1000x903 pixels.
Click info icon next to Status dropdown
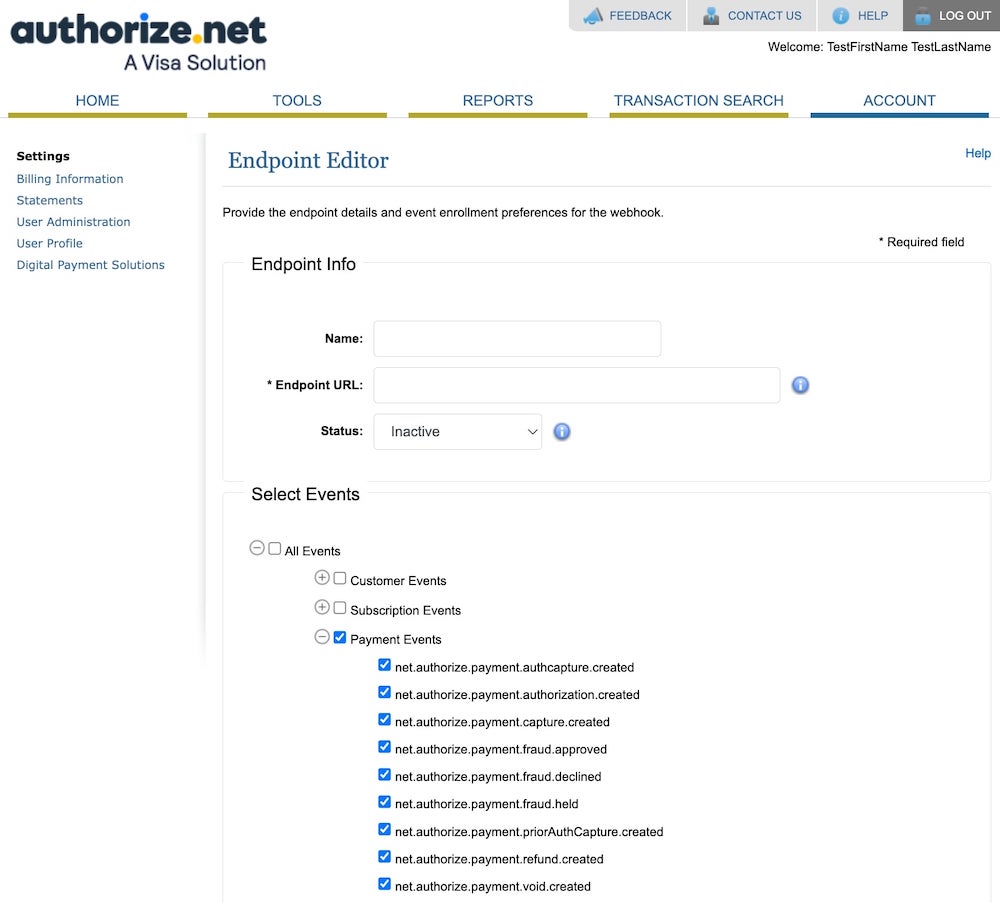[561, 431]
